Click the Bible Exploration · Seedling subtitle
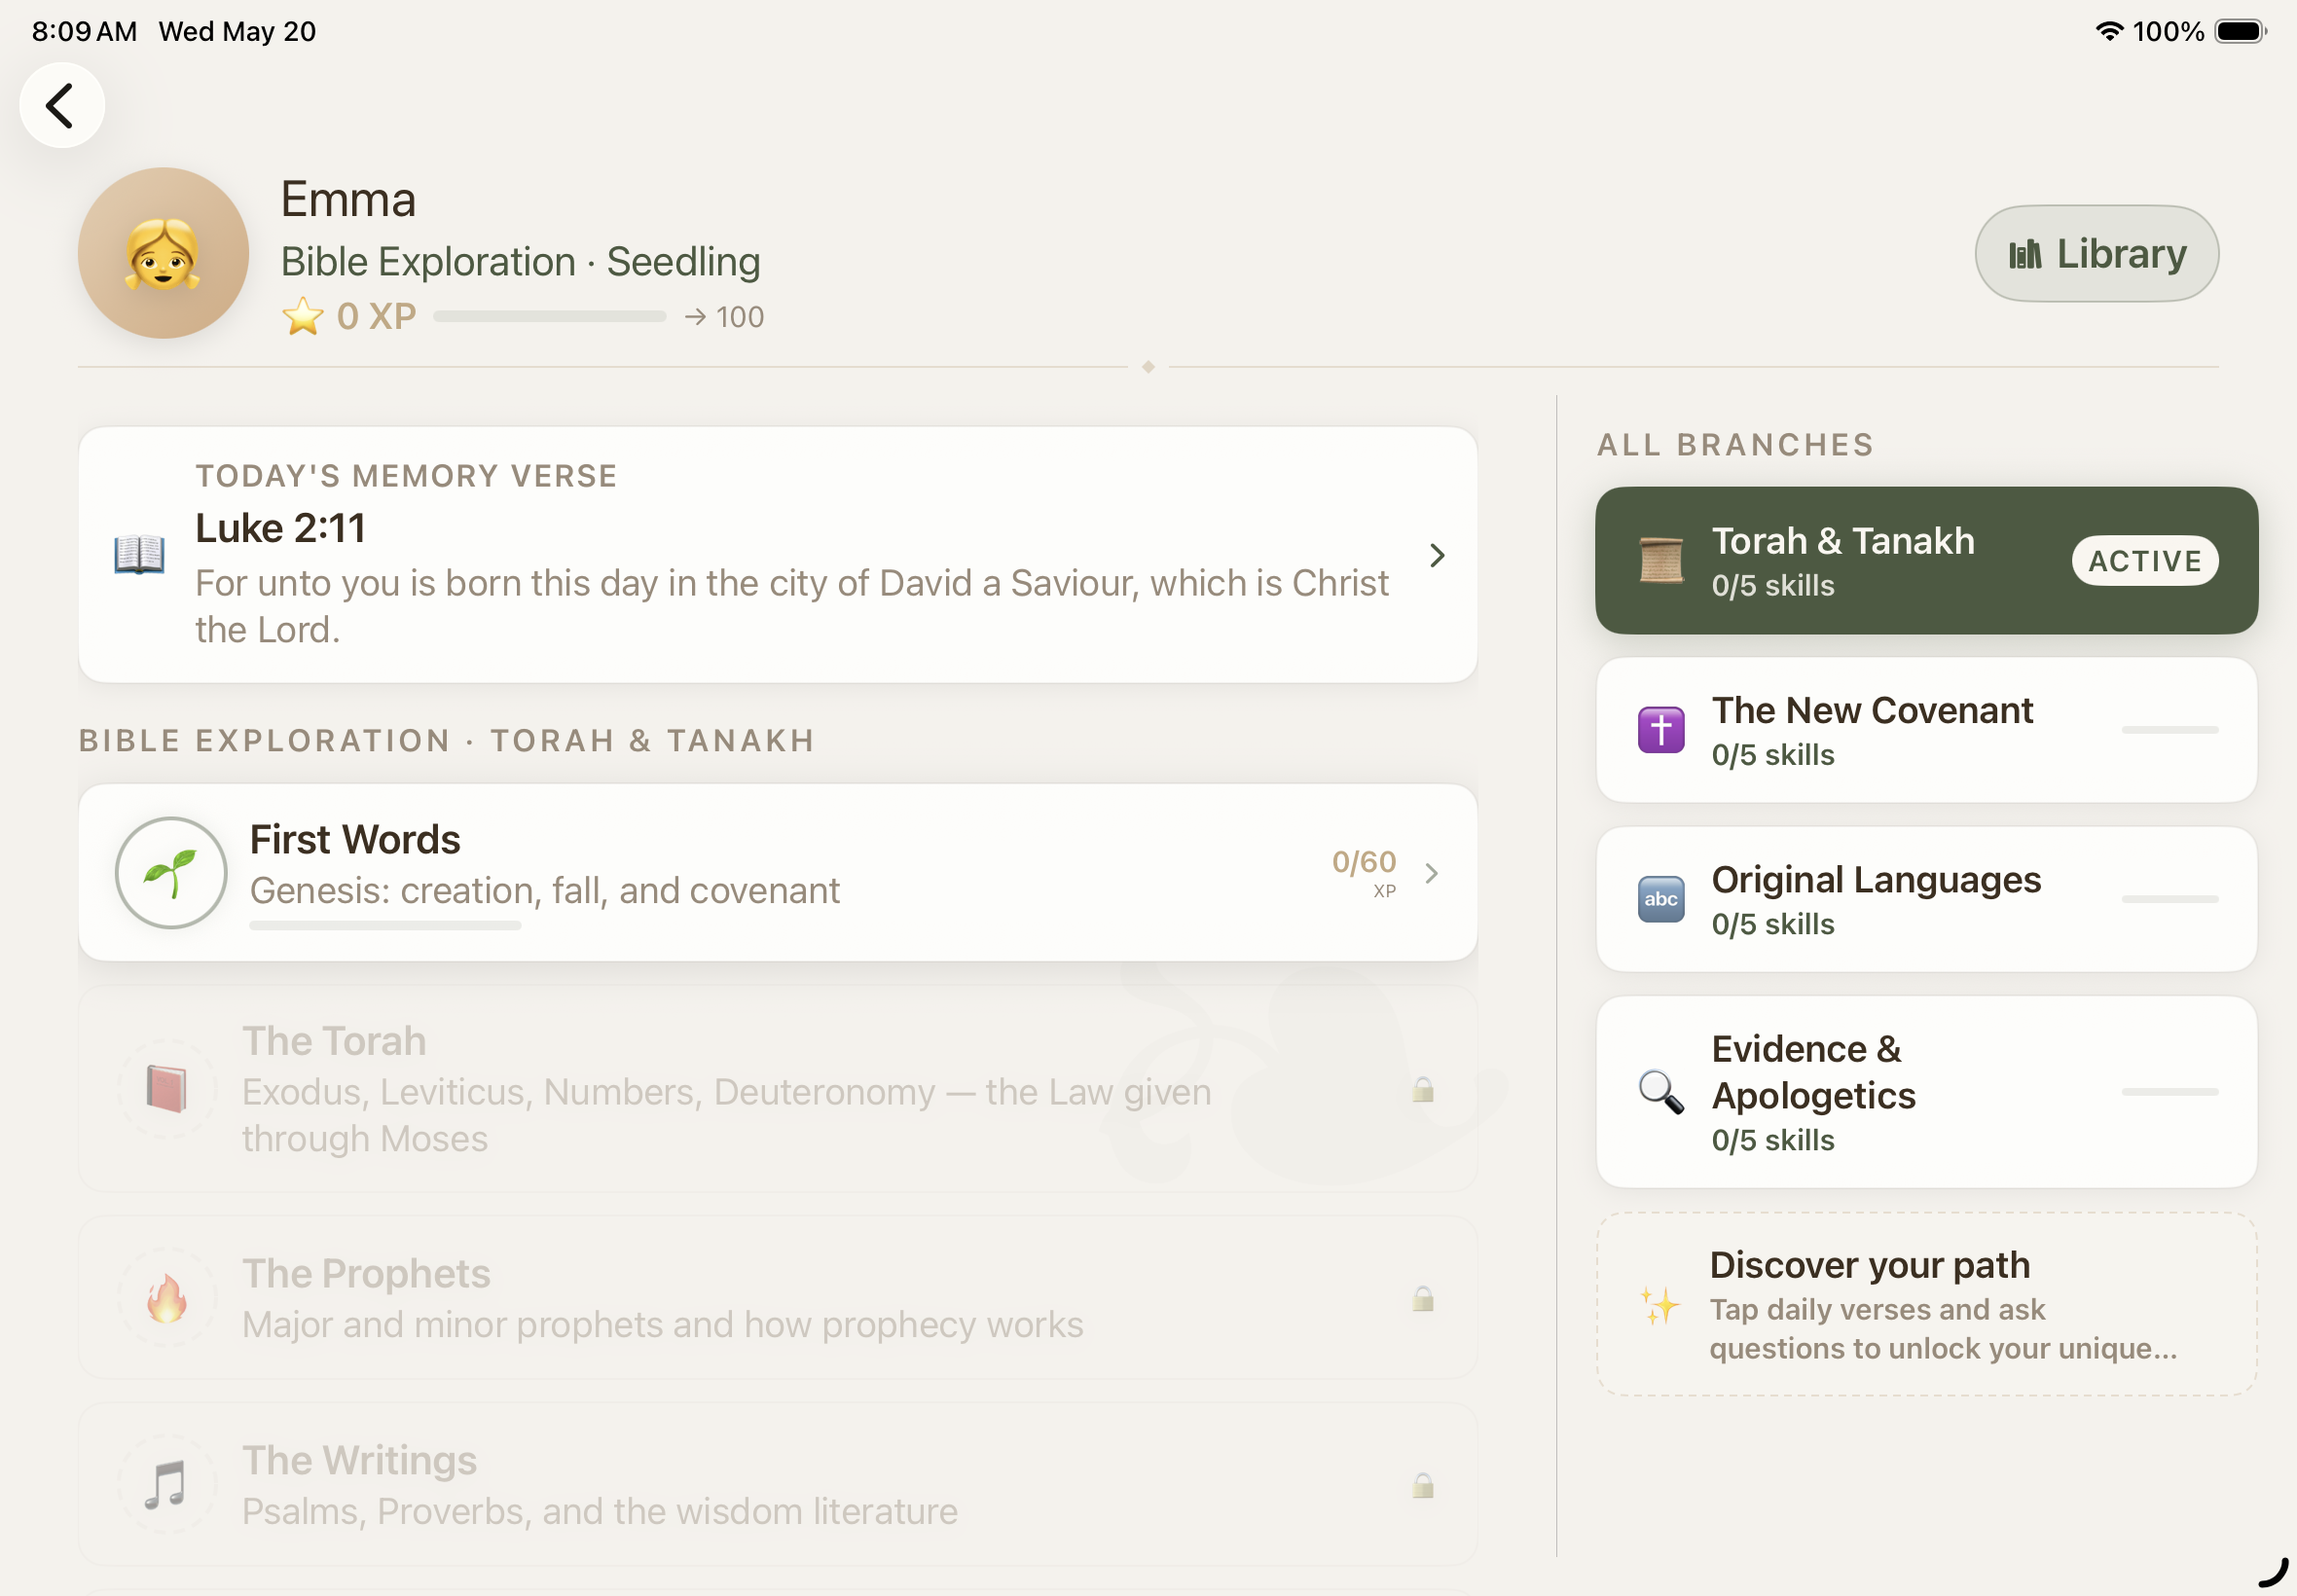Image resolution: width=2297 pixels, height=1596 pixels. click(520, 262)
